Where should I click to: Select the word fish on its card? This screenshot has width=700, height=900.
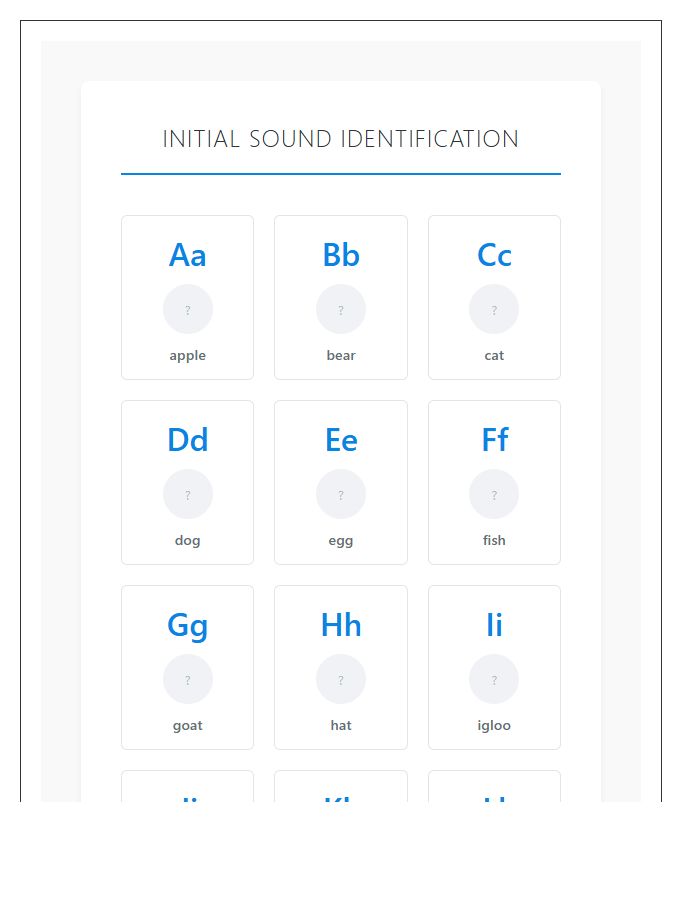(494, 540)
